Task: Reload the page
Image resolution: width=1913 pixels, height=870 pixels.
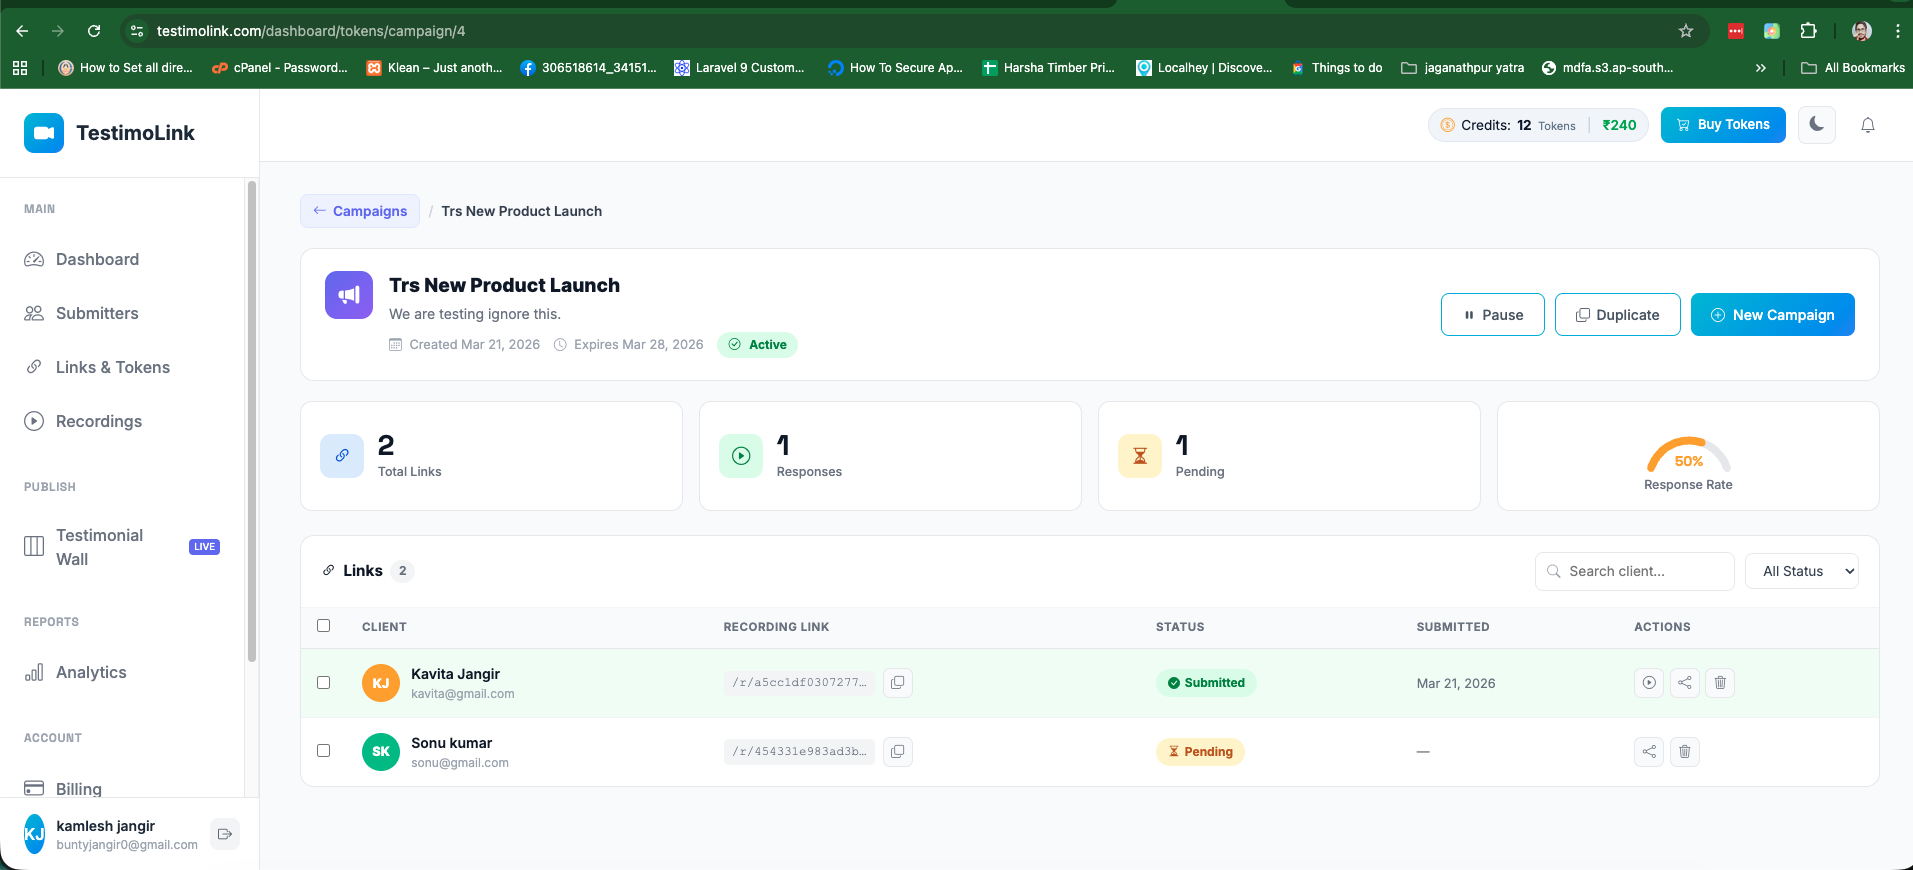Action: 94,31
